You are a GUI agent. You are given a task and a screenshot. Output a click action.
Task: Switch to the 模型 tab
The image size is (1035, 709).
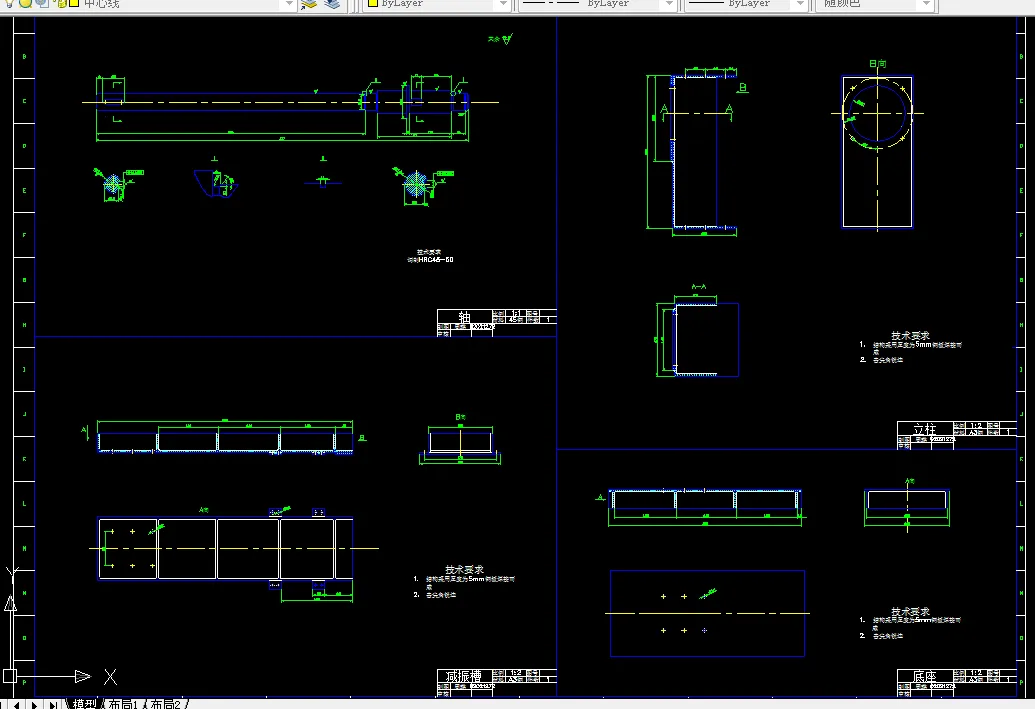[x=84, y=704]
